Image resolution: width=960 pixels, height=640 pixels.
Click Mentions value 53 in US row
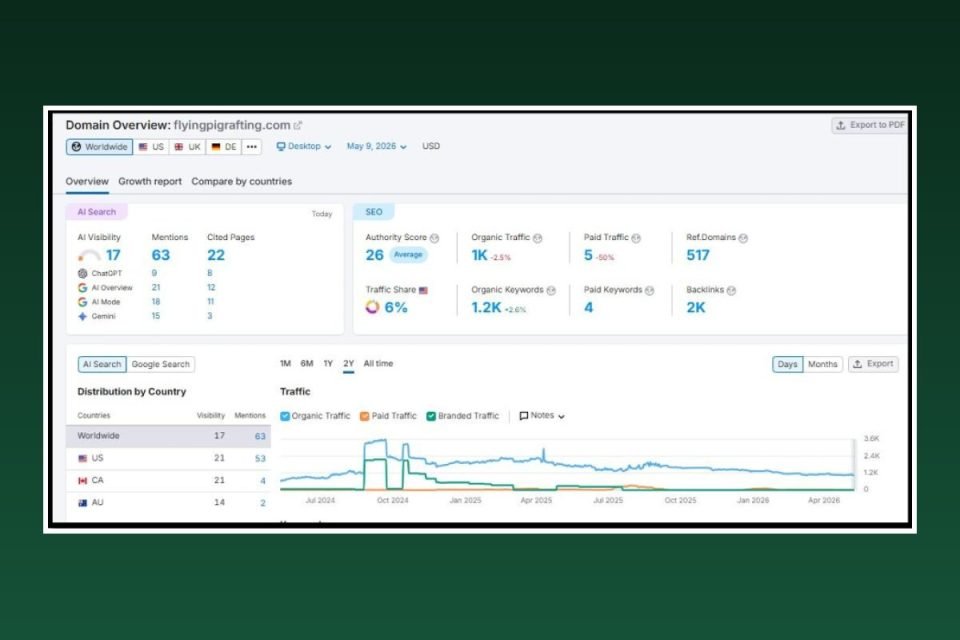[x=260, y=459]
